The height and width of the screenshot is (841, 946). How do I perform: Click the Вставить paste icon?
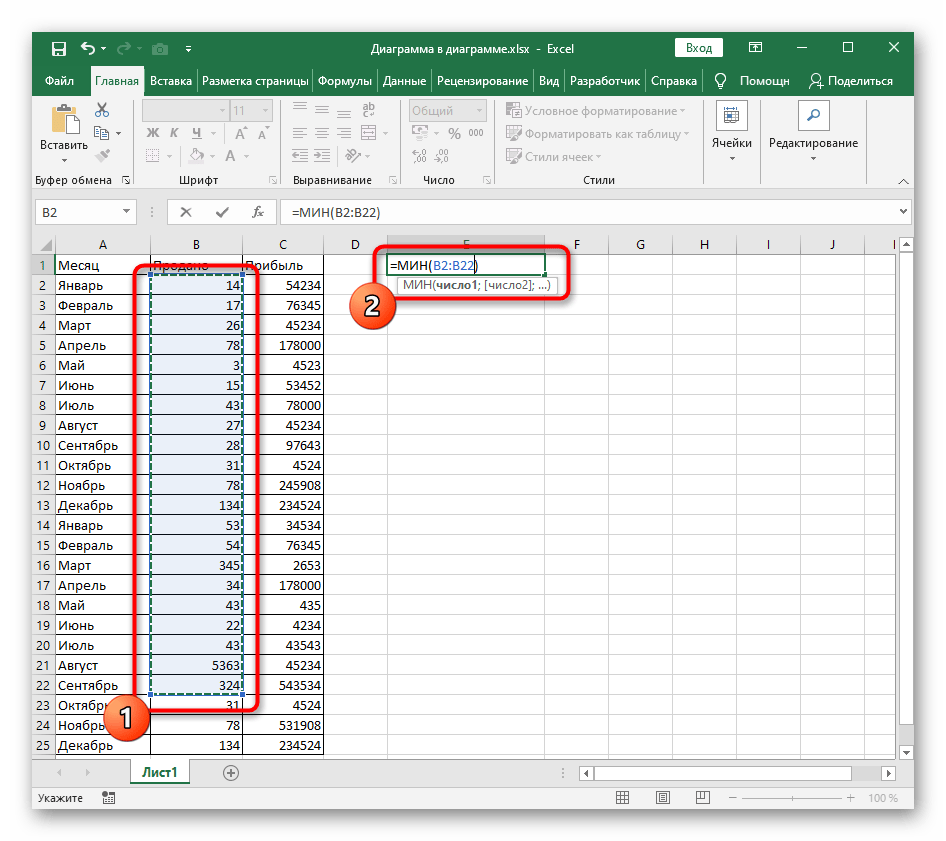[65, 119]
